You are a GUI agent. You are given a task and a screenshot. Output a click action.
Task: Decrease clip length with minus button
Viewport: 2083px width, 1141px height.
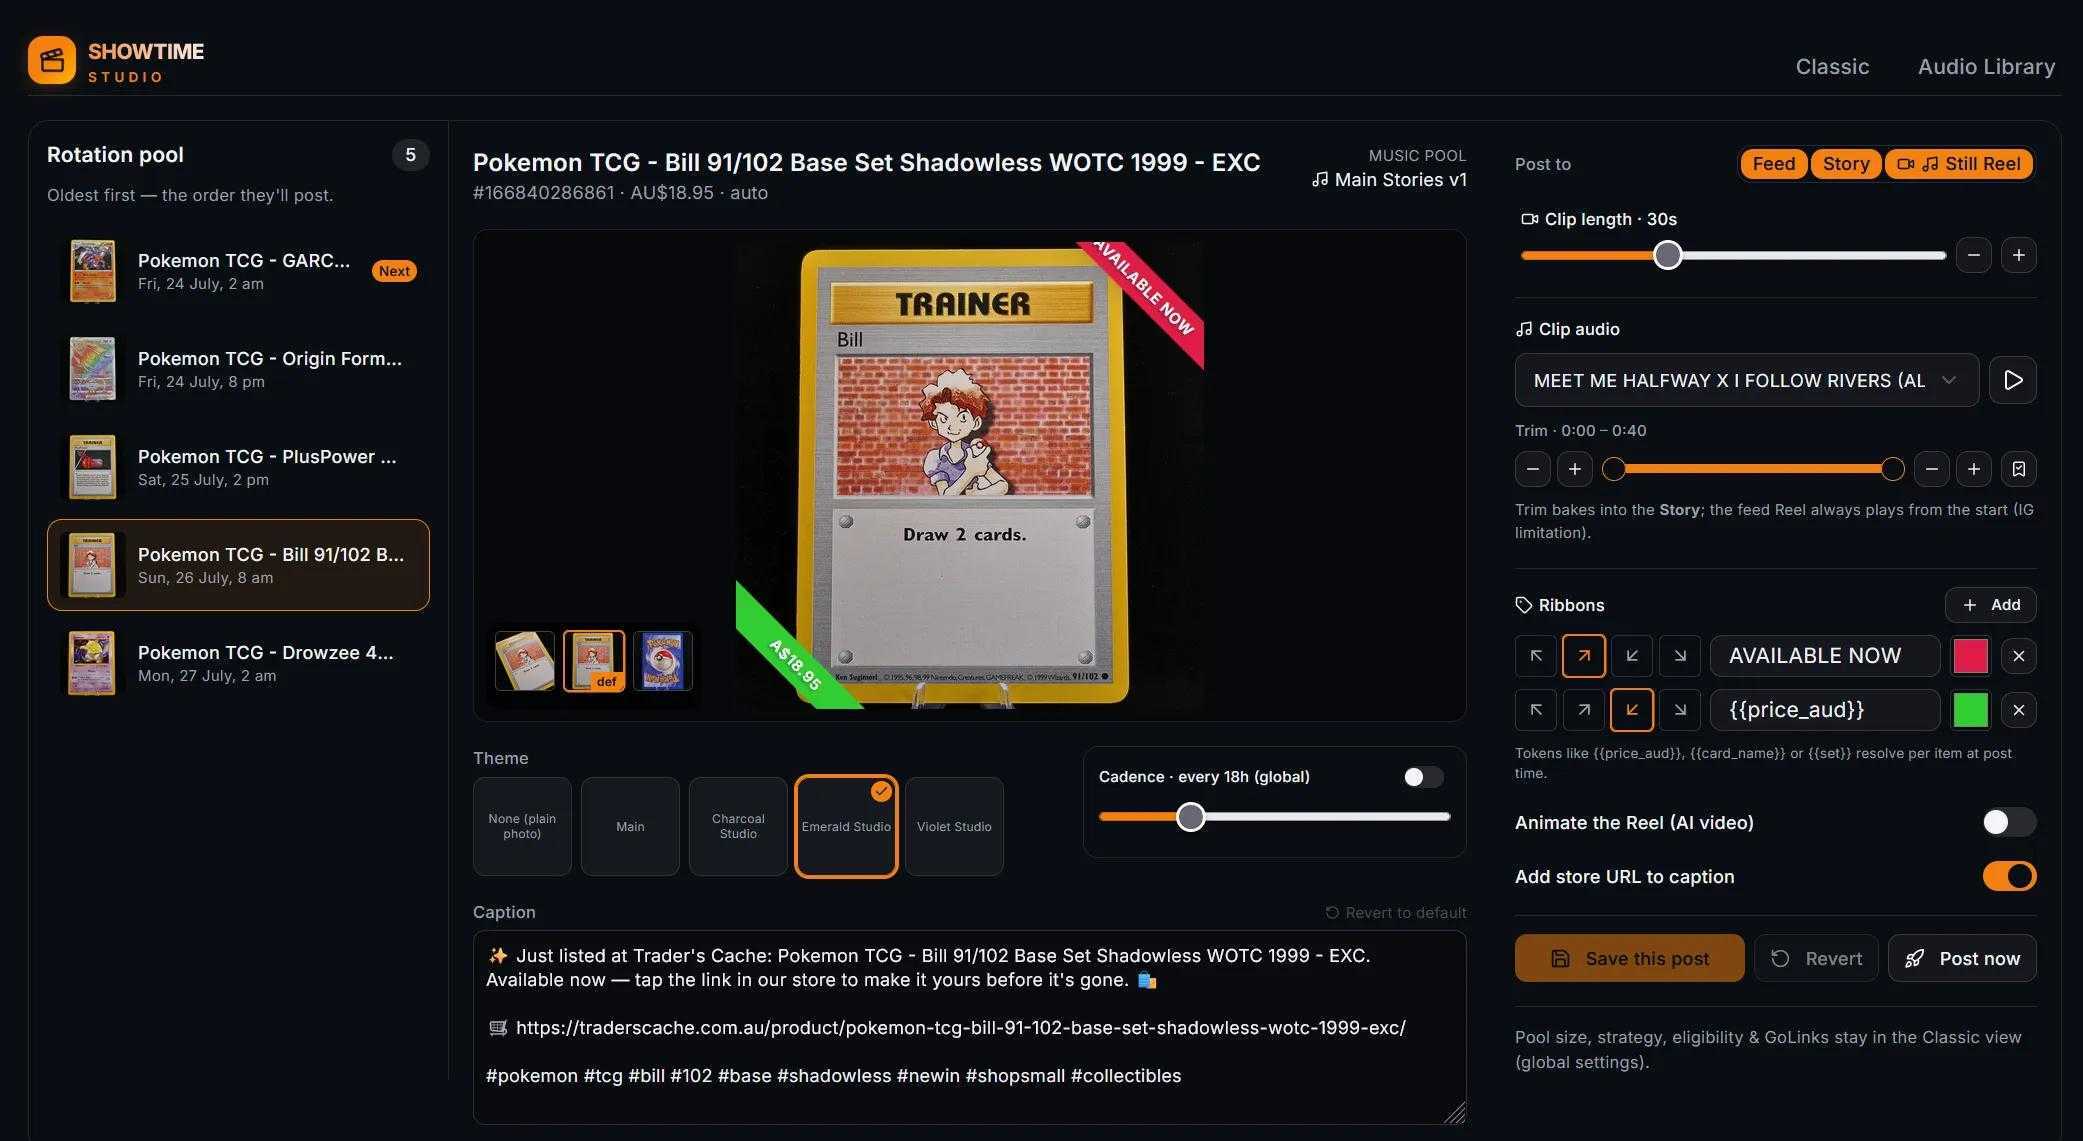point(1973,255)
